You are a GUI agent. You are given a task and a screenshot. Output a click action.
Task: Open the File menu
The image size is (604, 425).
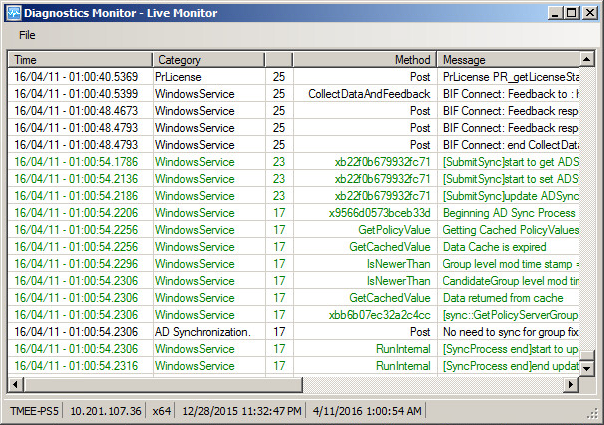pos(26,35)
